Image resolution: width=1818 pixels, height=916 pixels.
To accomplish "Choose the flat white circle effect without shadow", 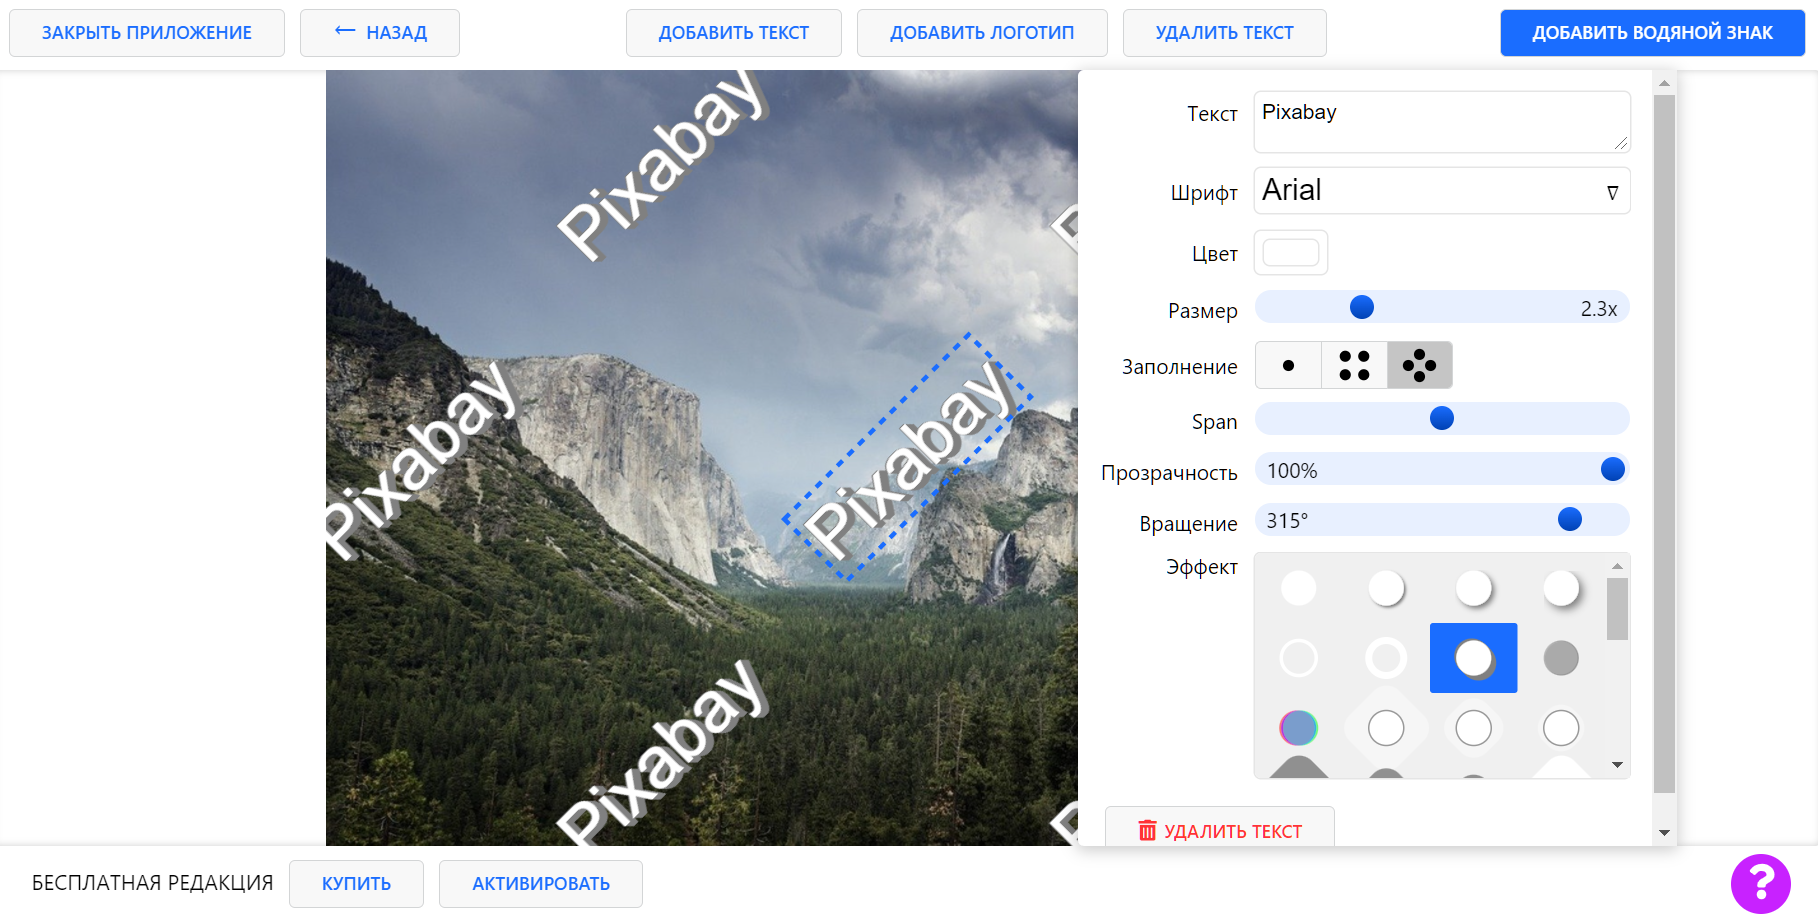I will 1298,588.
